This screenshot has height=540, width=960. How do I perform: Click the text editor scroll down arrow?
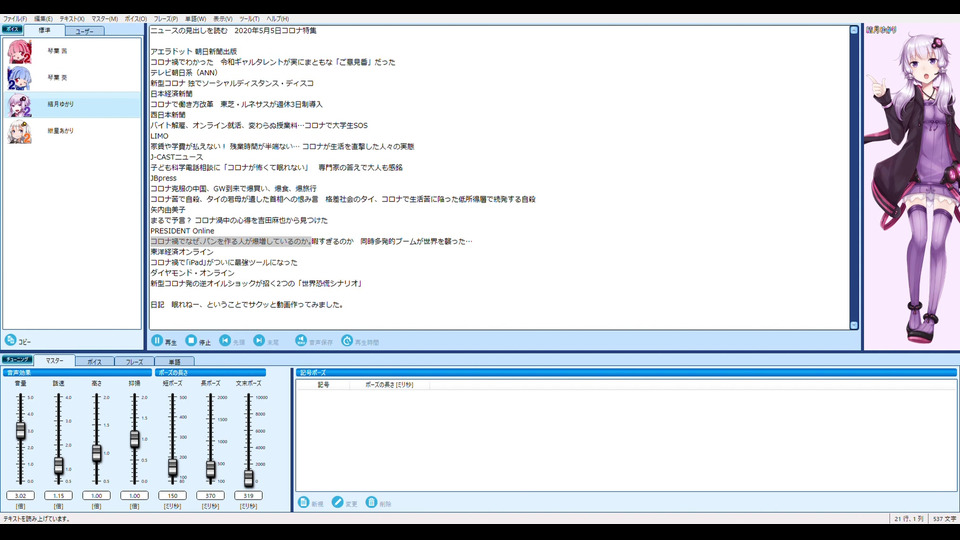[x=854, y=326]
